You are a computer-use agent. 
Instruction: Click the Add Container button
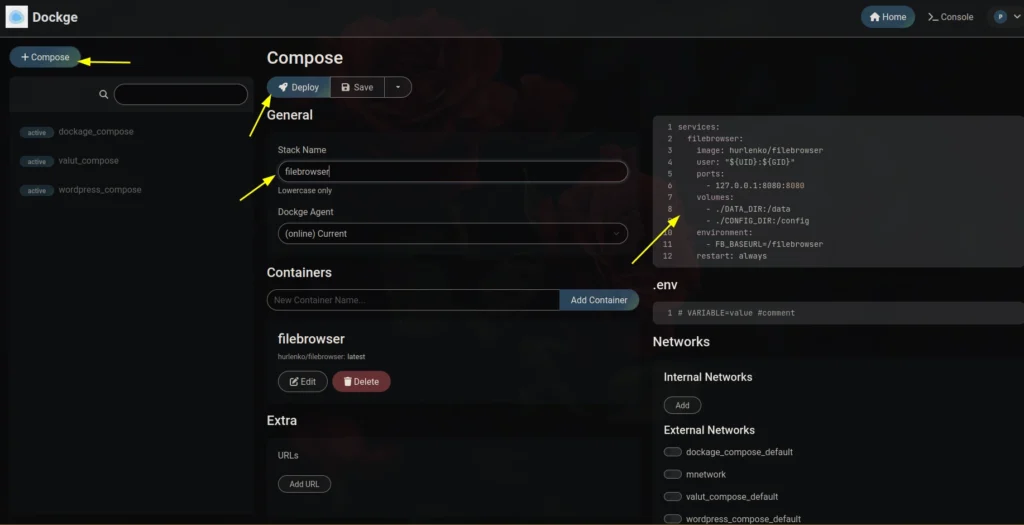[599, 300]
